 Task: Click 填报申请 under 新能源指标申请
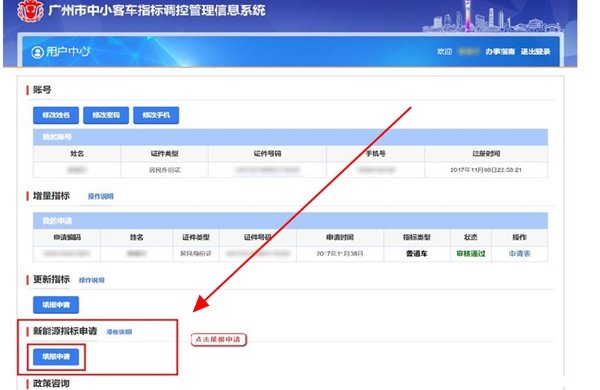[56, 357]
